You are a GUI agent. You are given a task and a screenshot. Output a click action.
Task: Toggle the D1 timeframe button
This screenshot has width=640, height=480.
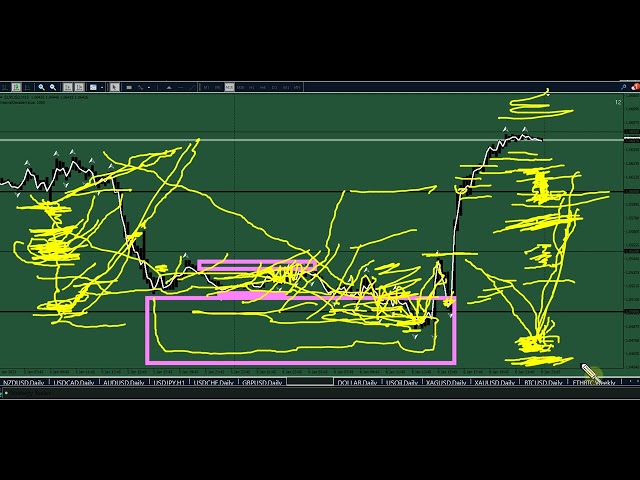273,87
